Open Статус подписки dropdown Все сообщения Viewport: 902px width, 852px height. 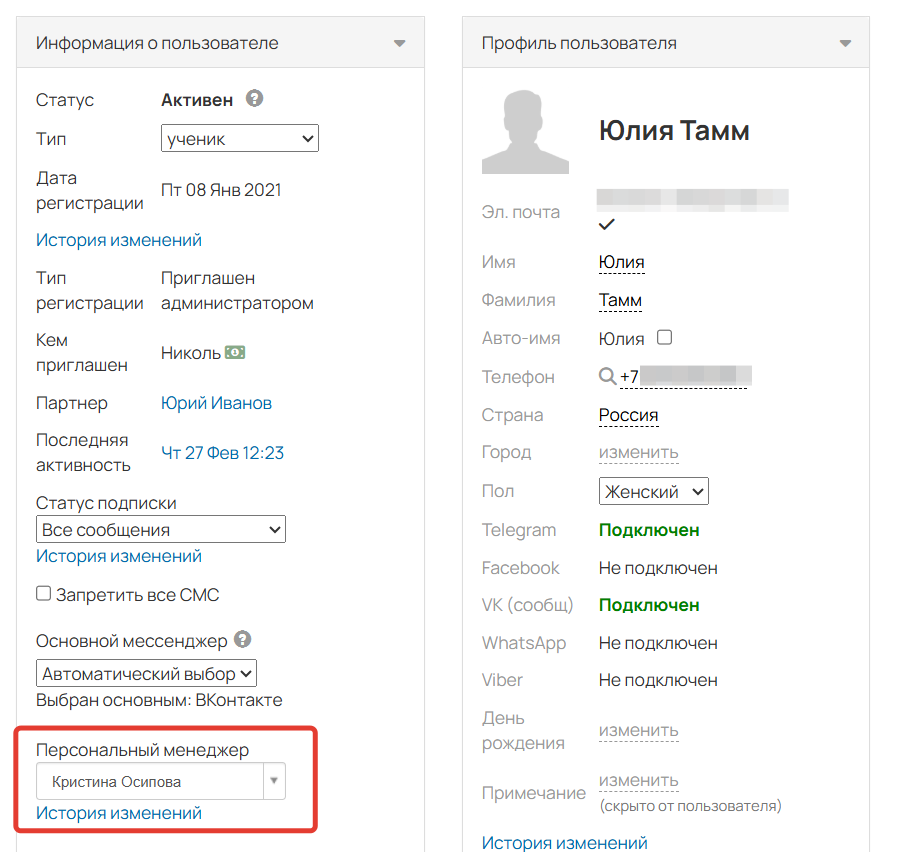(x=160, y=530)
